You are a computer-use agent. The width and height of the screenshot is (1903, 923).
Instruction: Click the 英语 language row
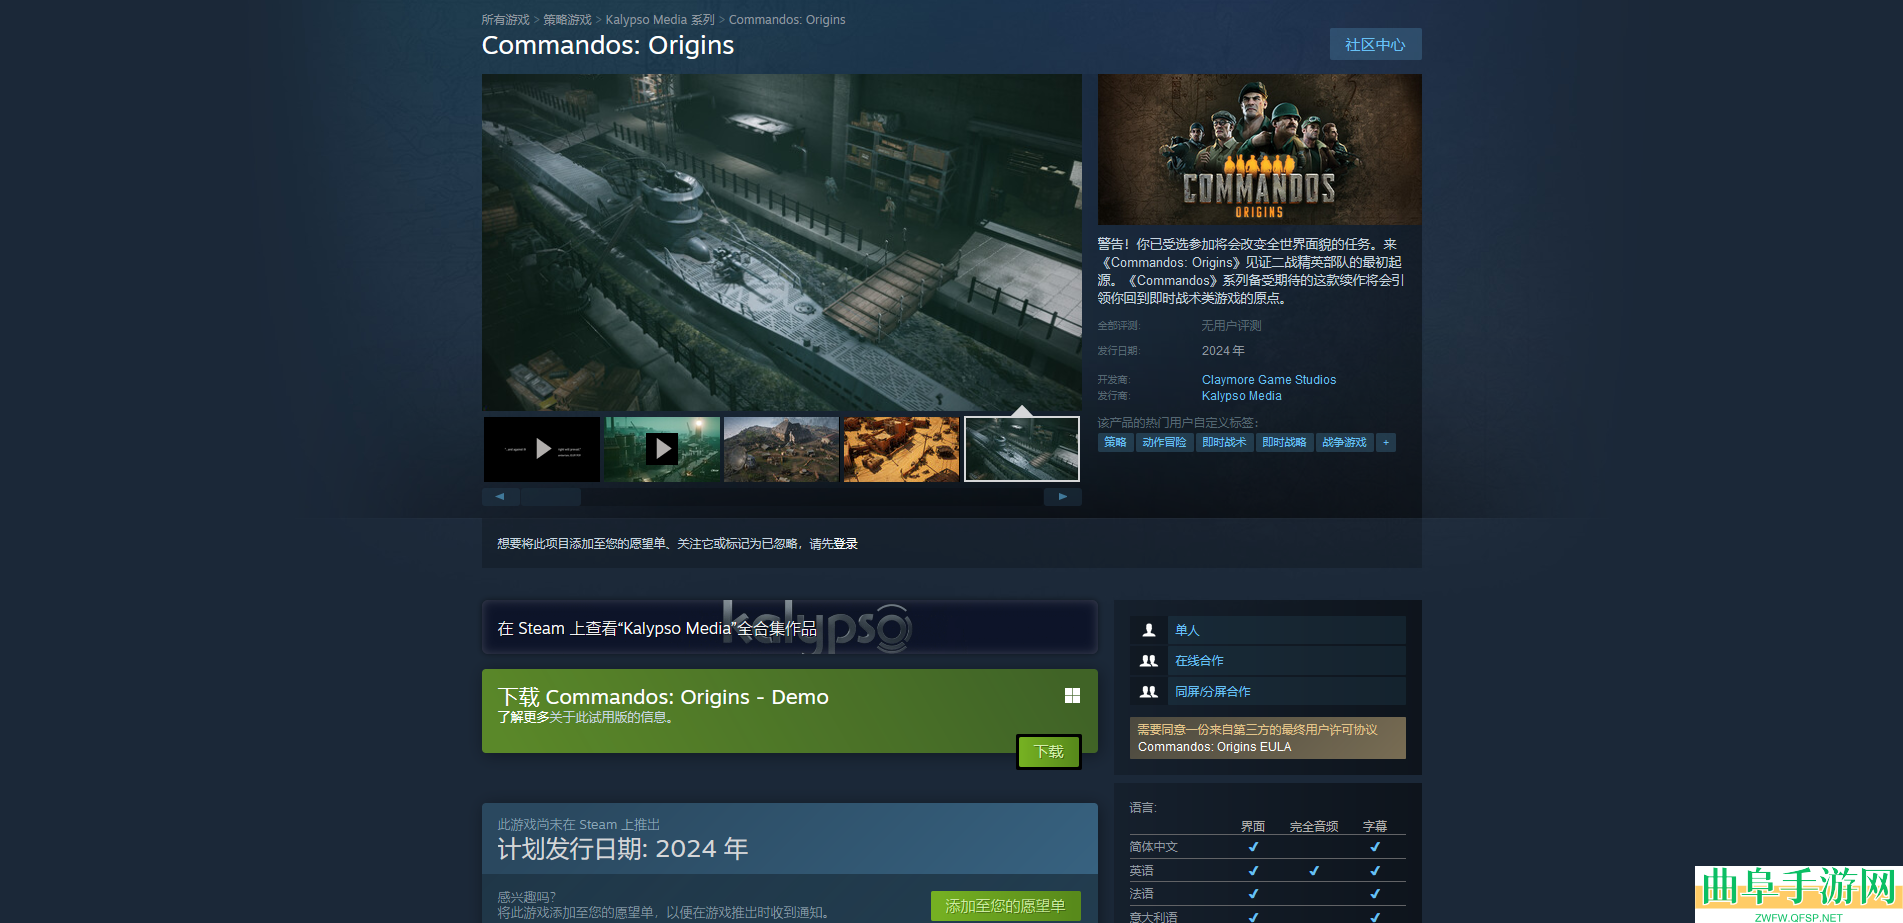pos(1267,871)
